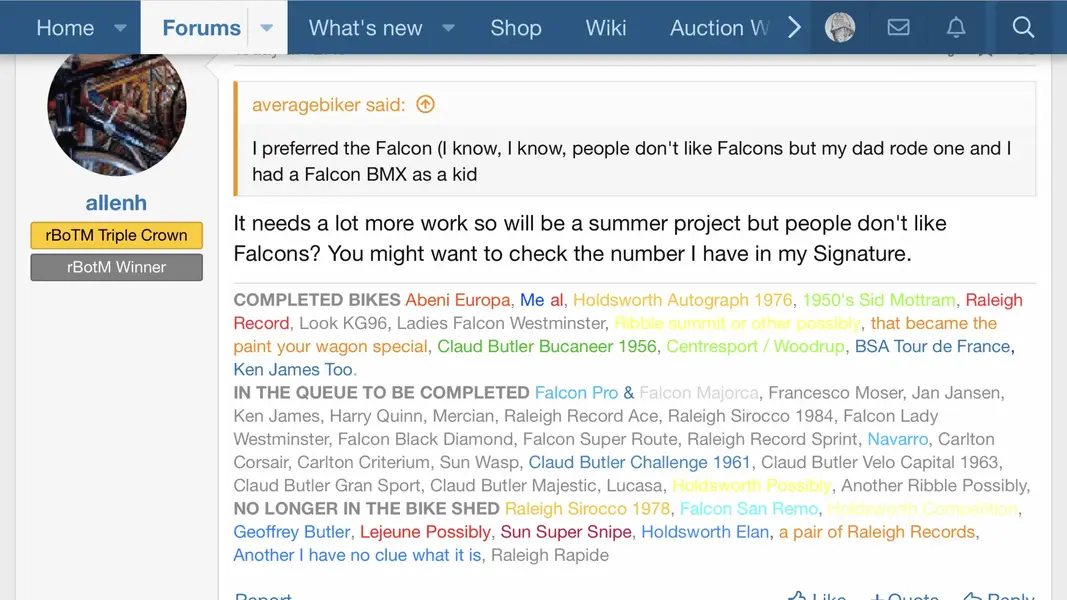
Task: View allenh's profile picture thumbnail
Action: pyautogui.click(x=117, y=110)
